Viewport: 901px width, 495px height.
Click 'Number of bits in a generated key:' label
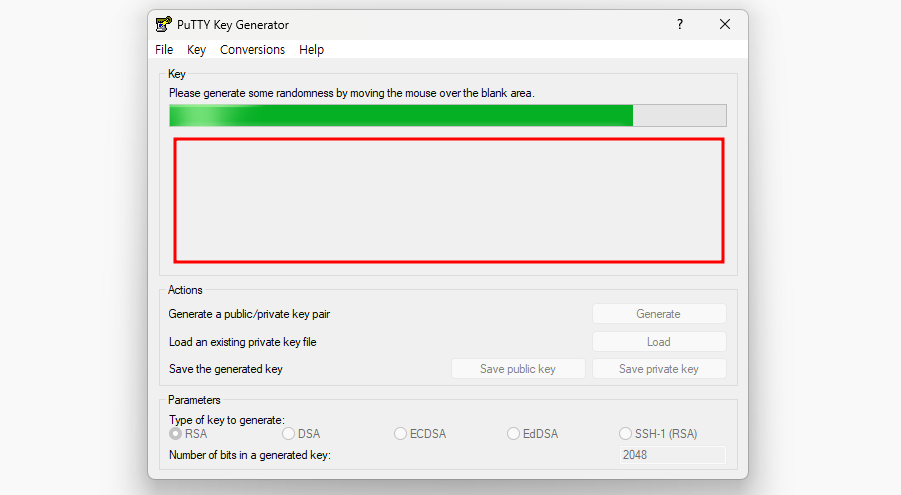tap(250, 455)
